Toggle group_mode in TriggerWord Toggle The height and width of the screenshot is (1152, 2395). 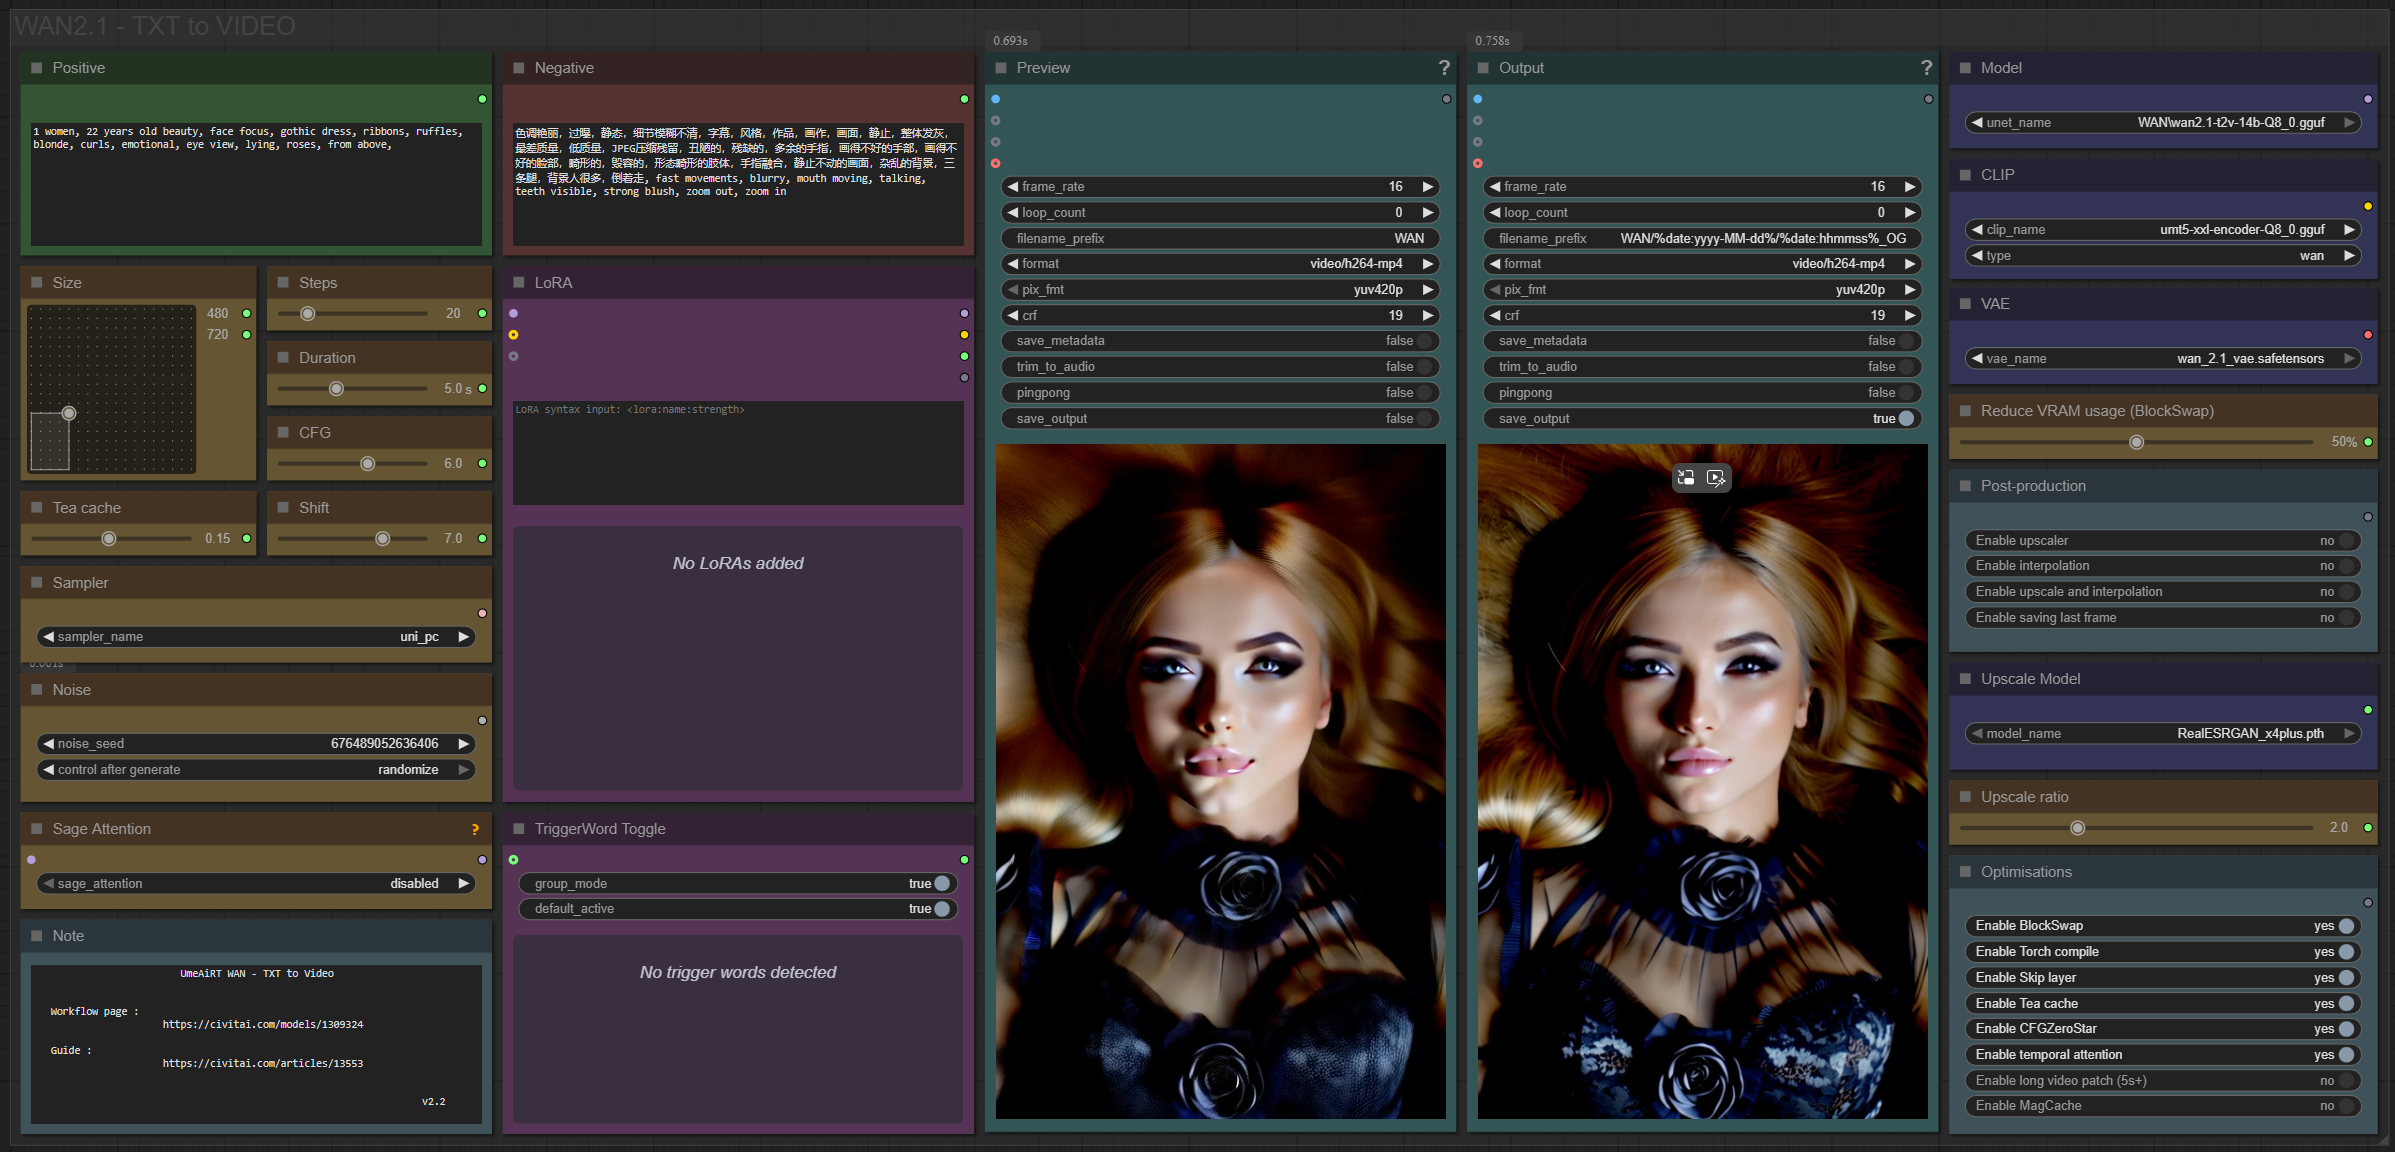[941, 884]
